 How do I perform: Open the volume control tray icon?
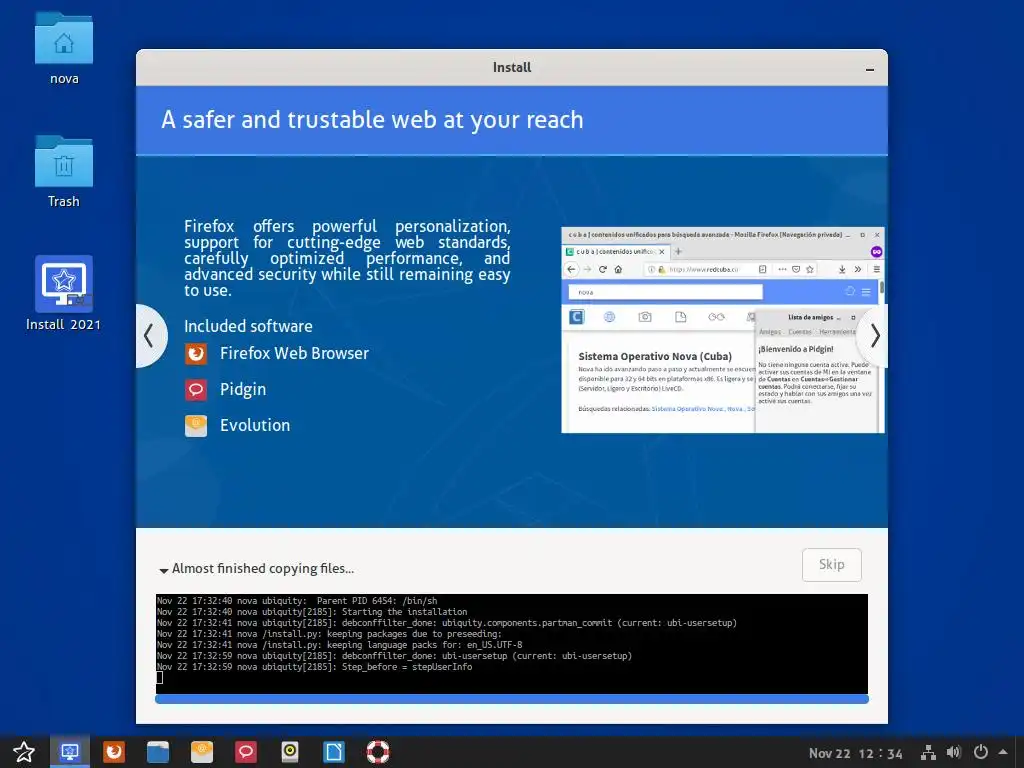[954, 753]
